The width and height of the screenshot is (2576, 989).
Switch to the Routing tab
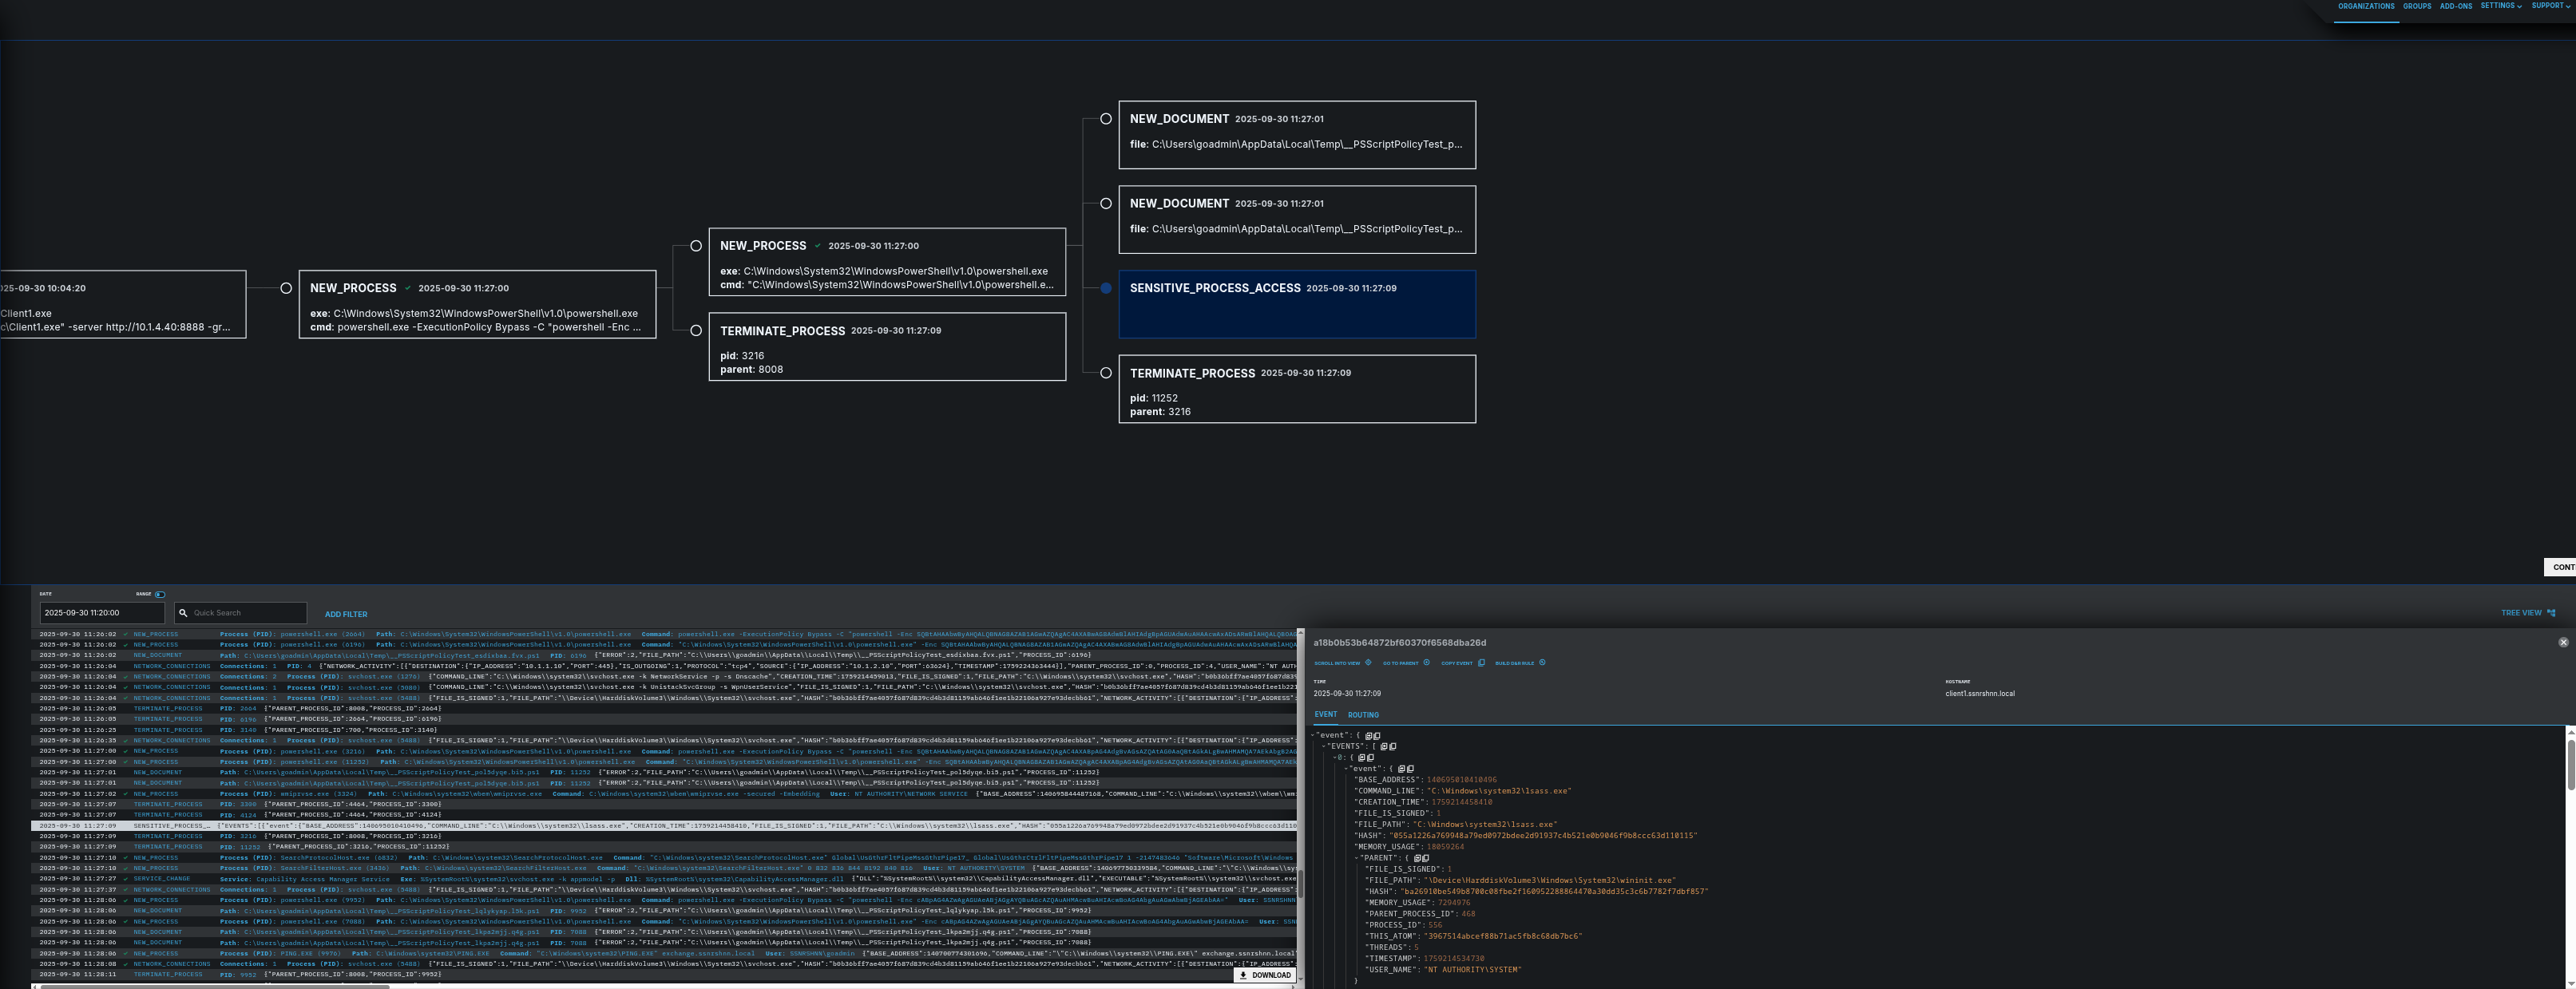point(1362,715)
